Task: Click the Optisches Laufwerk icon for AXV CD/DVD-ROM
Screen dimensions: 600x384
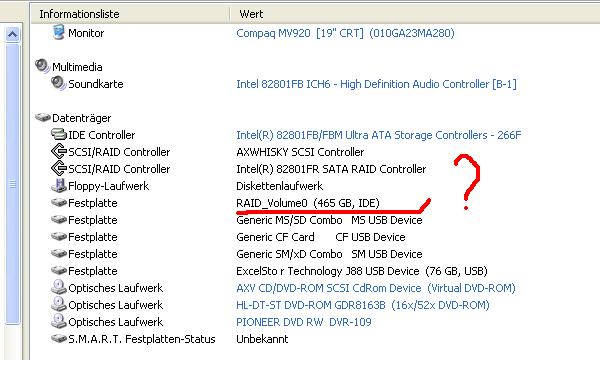Action: pos(59,287)
